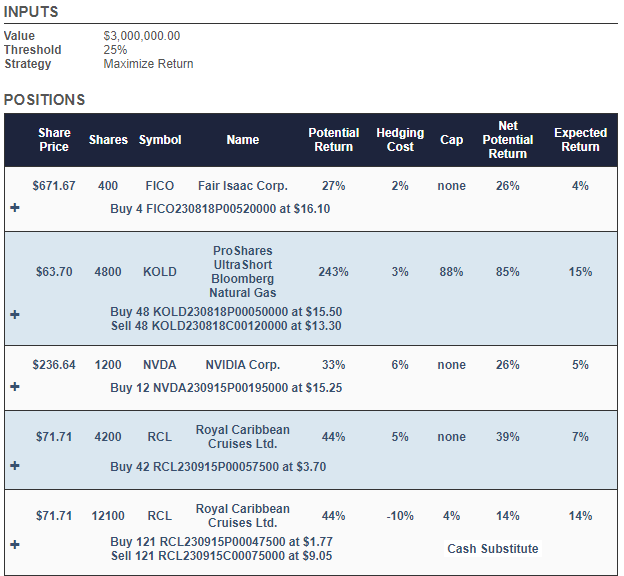Expand the 12100-share RCL row plus icon
This screenshot has width=624, height=576.
[15, 545]
